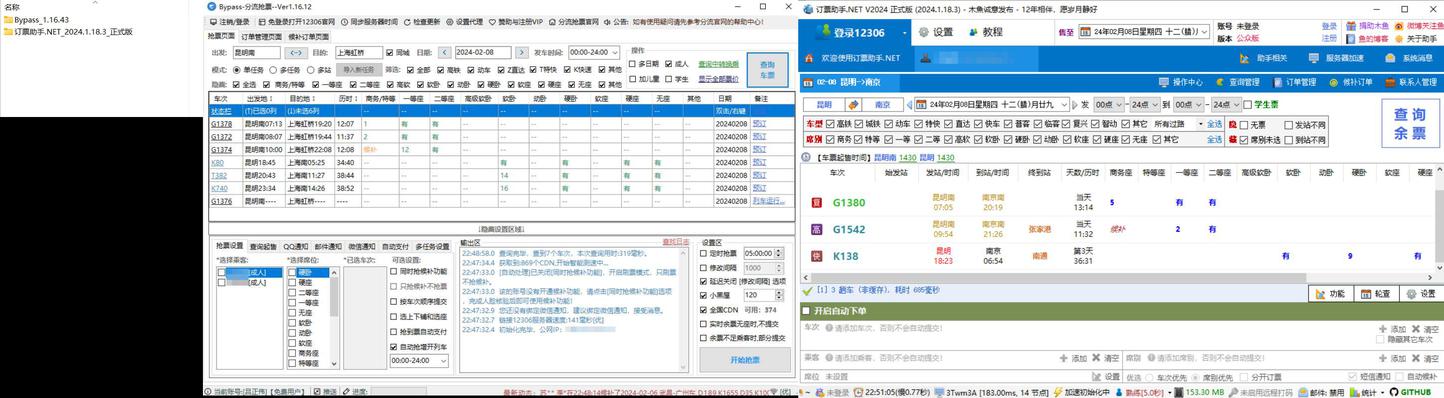Open 微信通知 tab
Viewport: 1444px width, 398px height.
tap(362, 246)
